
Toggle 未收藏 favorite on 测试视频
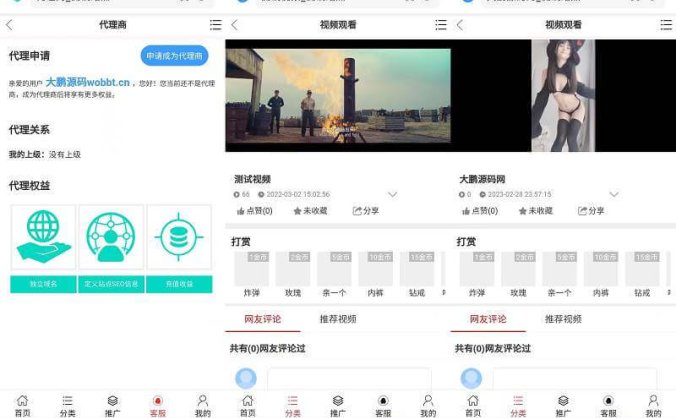(310, 211)
